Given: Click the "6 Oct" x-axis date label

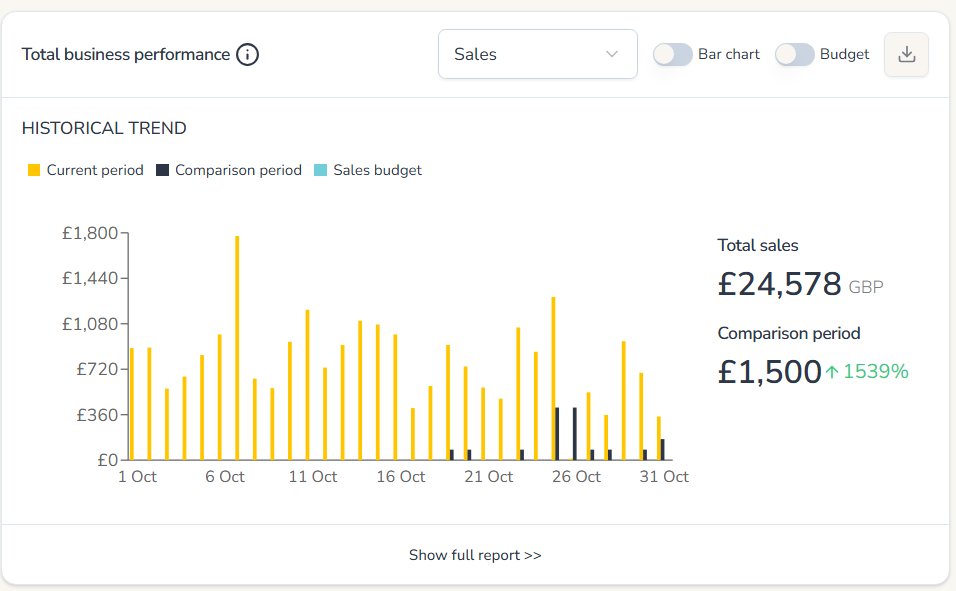Looking at the screenshot, I should point(225,477).
